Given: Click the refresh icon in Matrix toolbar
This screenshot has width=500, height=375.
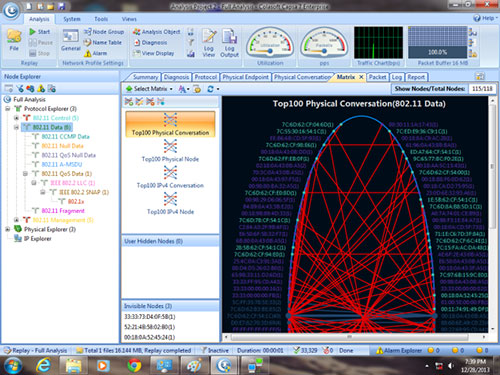Looking at the screenshot, I should click(x=210, y=89).
